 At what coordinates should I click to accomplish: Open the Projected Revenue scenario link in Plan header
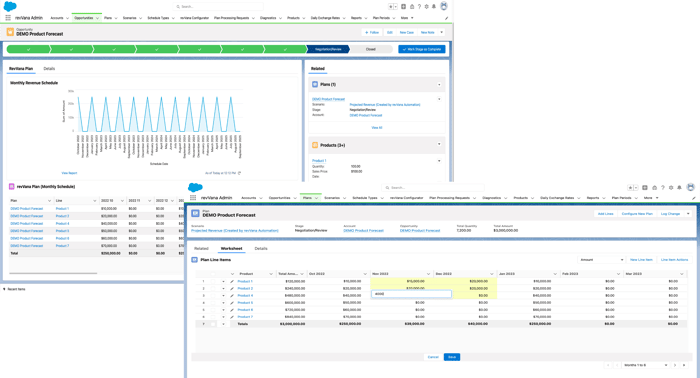coord(235,231)
